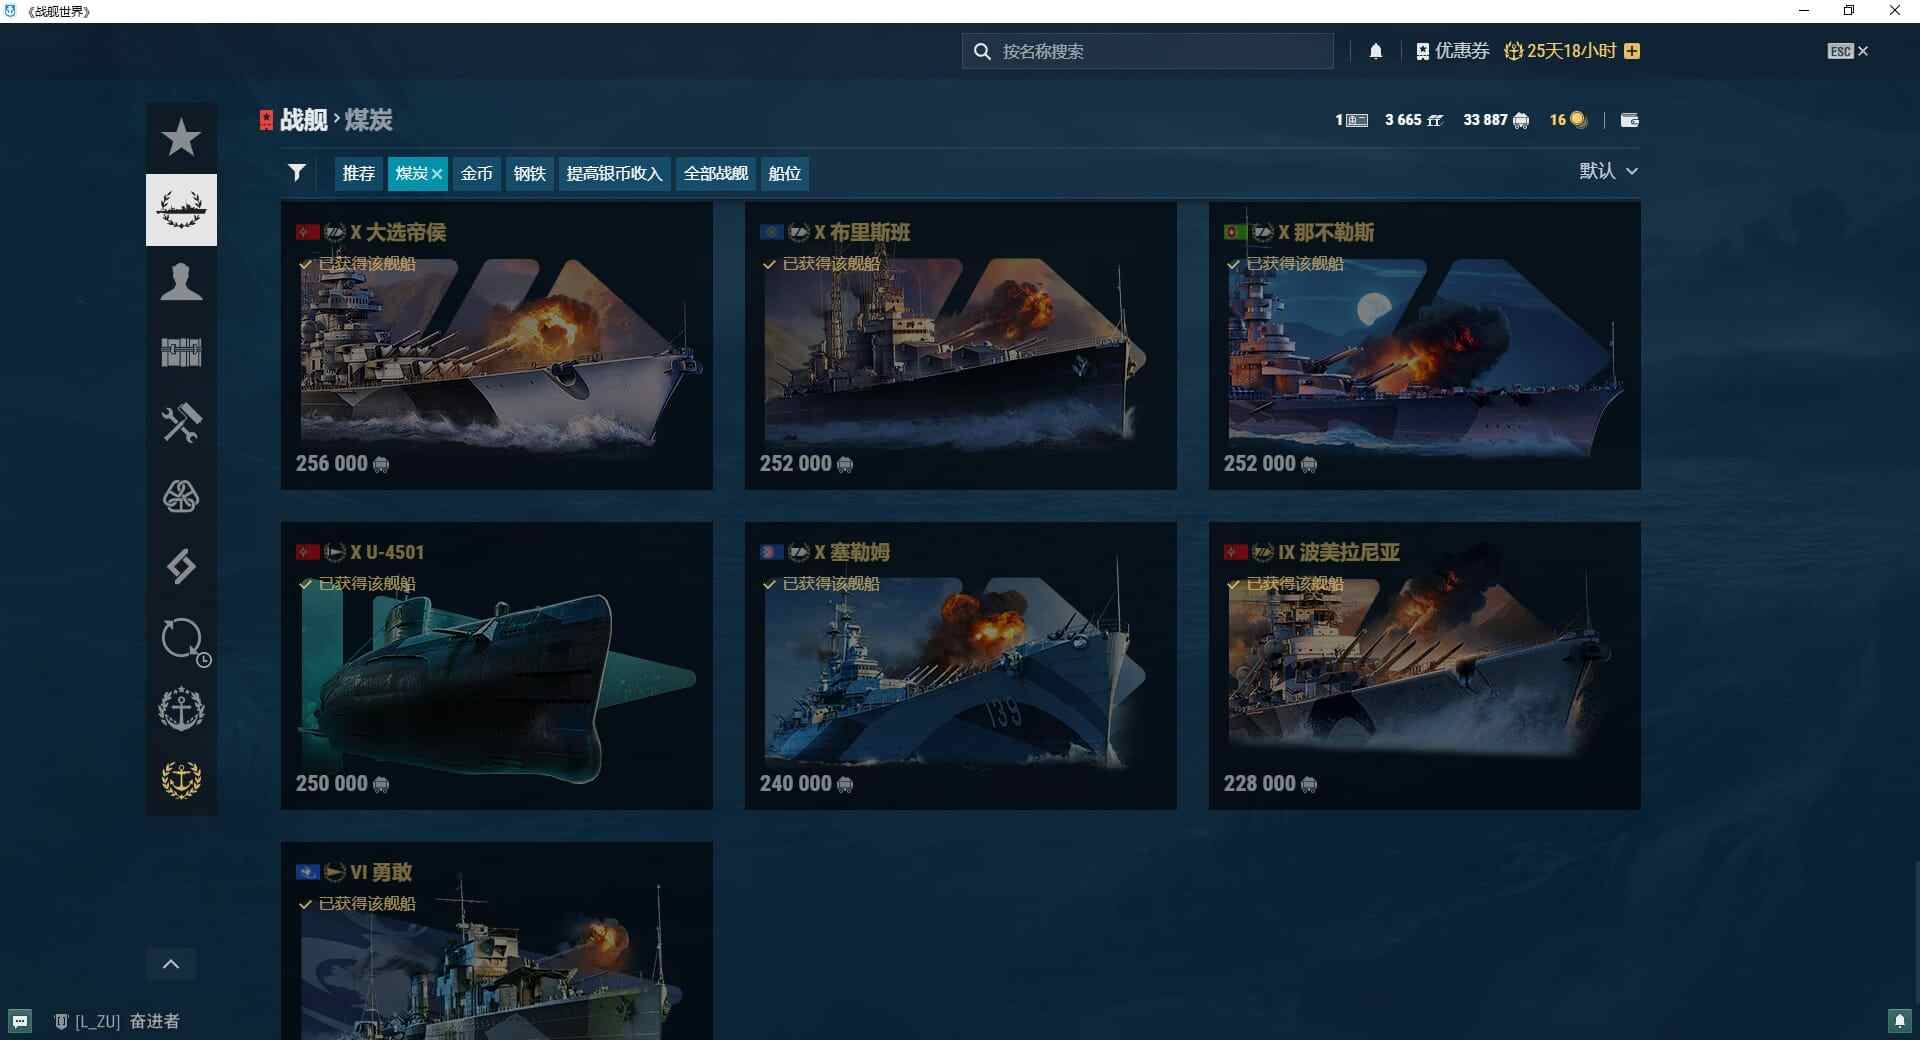Switch to the 全部战舰 filter tab
1920x1040 pixels.
715,173
